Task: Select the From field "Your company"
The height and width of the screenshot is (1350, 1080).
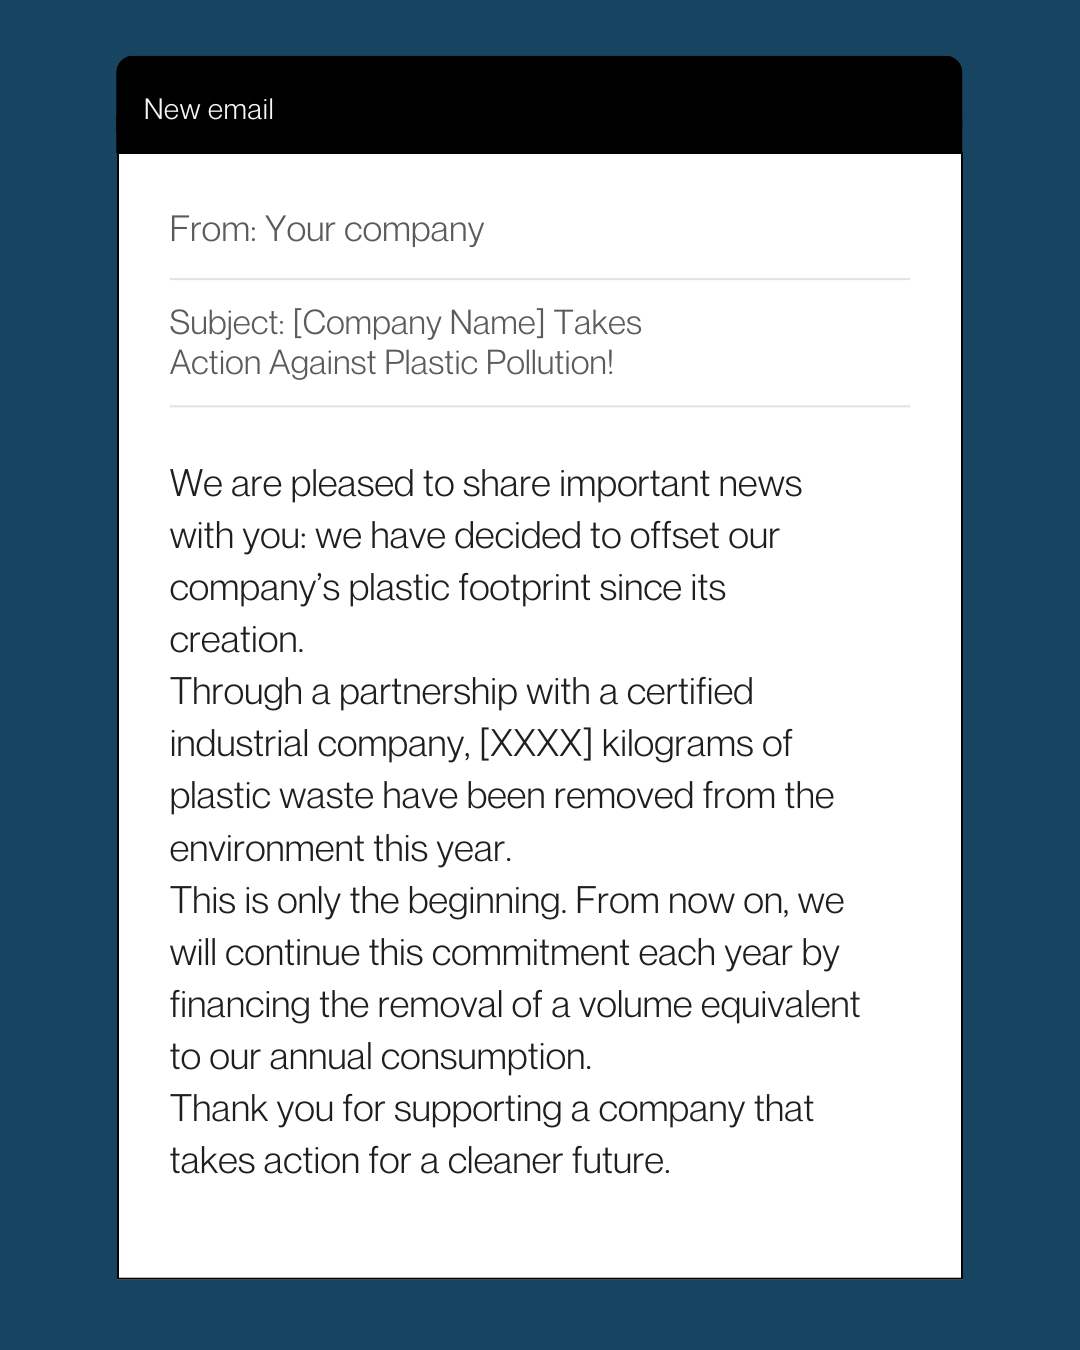Action: (374, 229)
